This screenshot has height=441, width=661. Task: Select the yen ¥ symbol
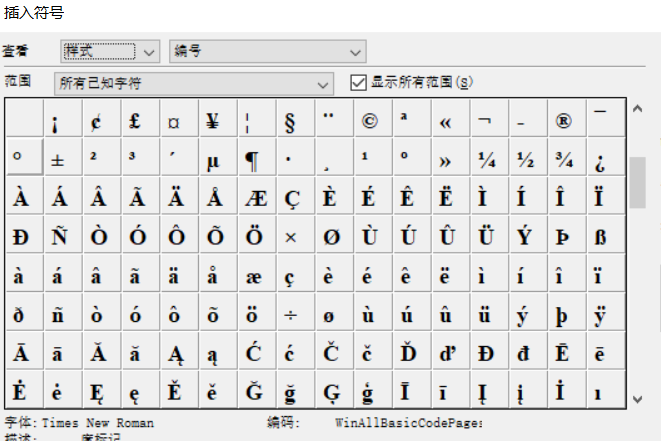pyautogui.click(x=218, y=118)
